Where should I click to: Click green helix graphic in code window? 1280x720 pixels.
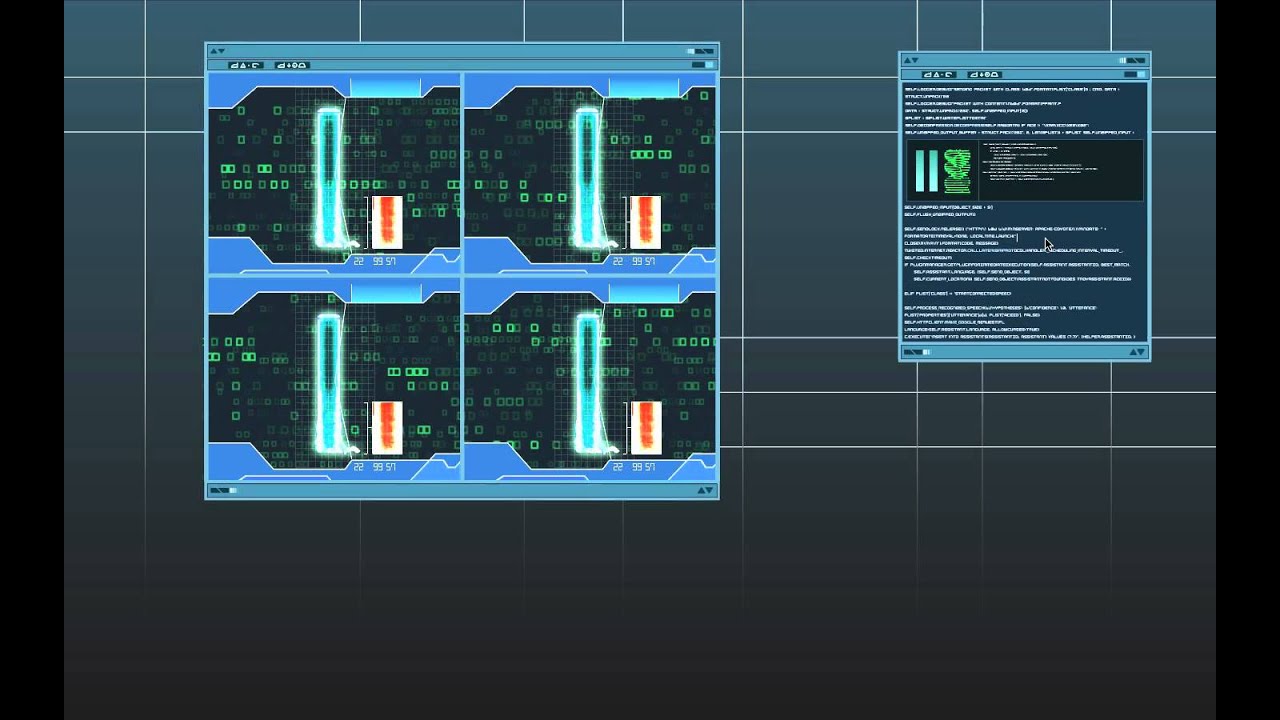[x=958, y=171]
